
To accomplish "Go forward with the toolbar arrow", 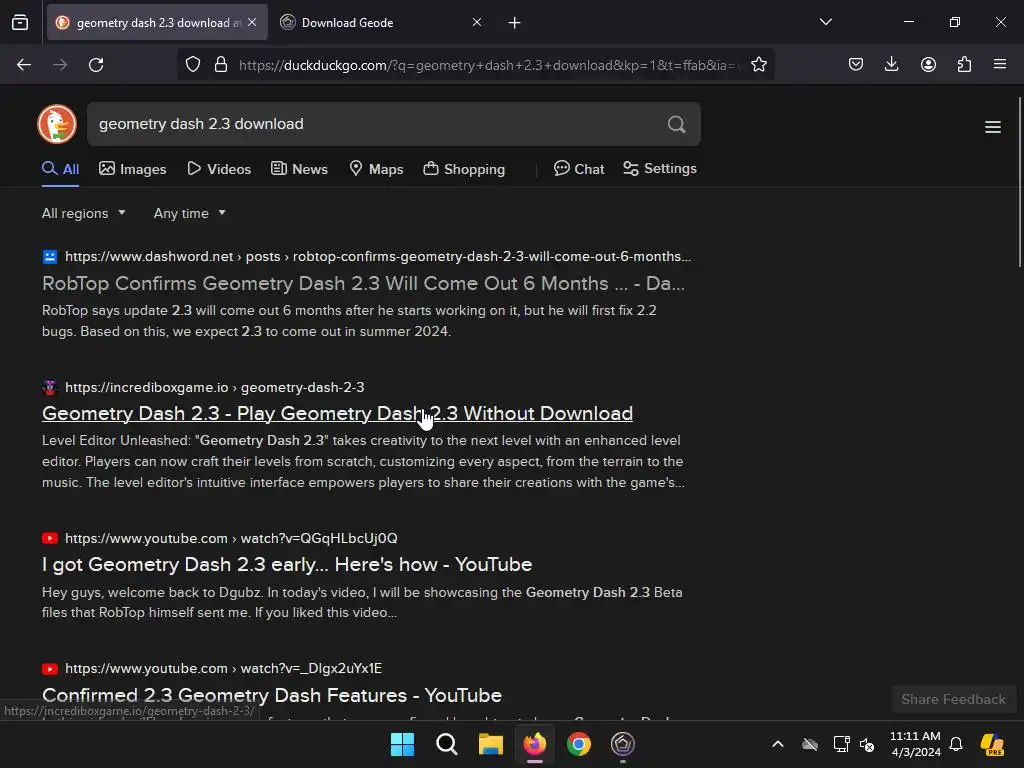I will 60,65.
